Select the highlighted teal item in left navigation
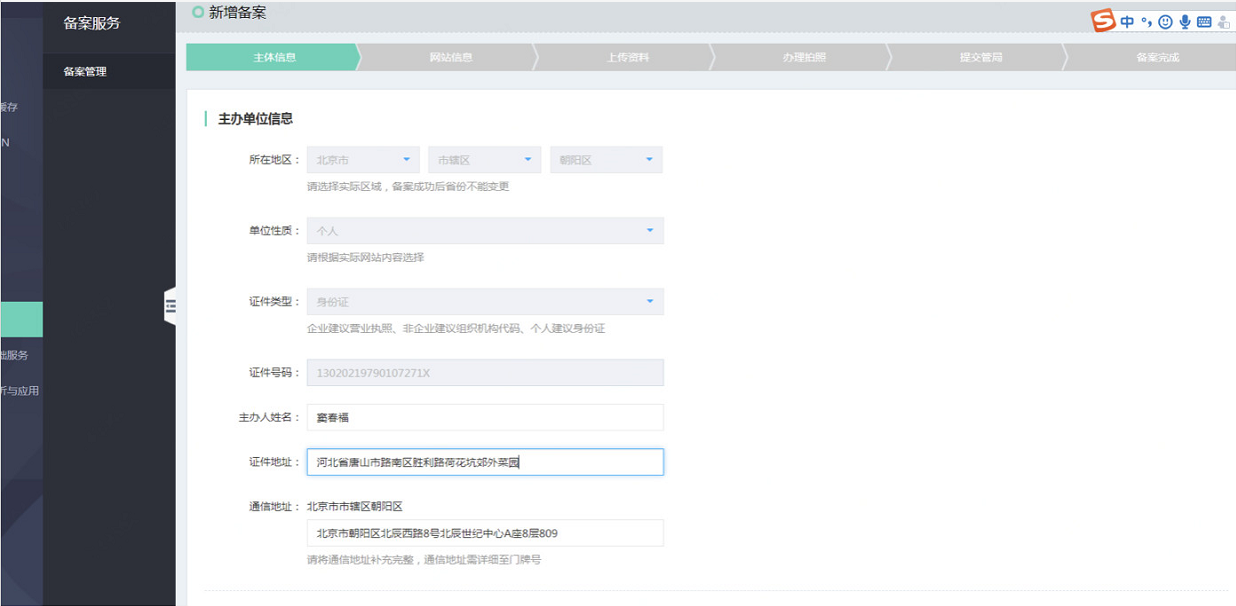This screenshot has width=1236, height=606. [21, 320]
